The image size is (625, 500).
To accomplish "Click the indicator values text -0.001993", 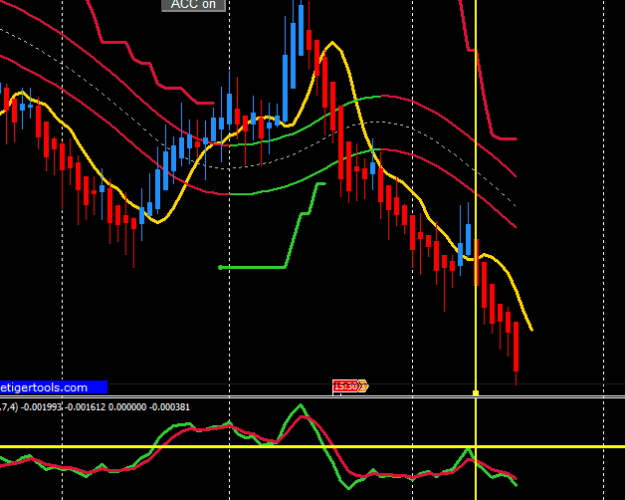I will pyautogui.click(x=42, y=407).
